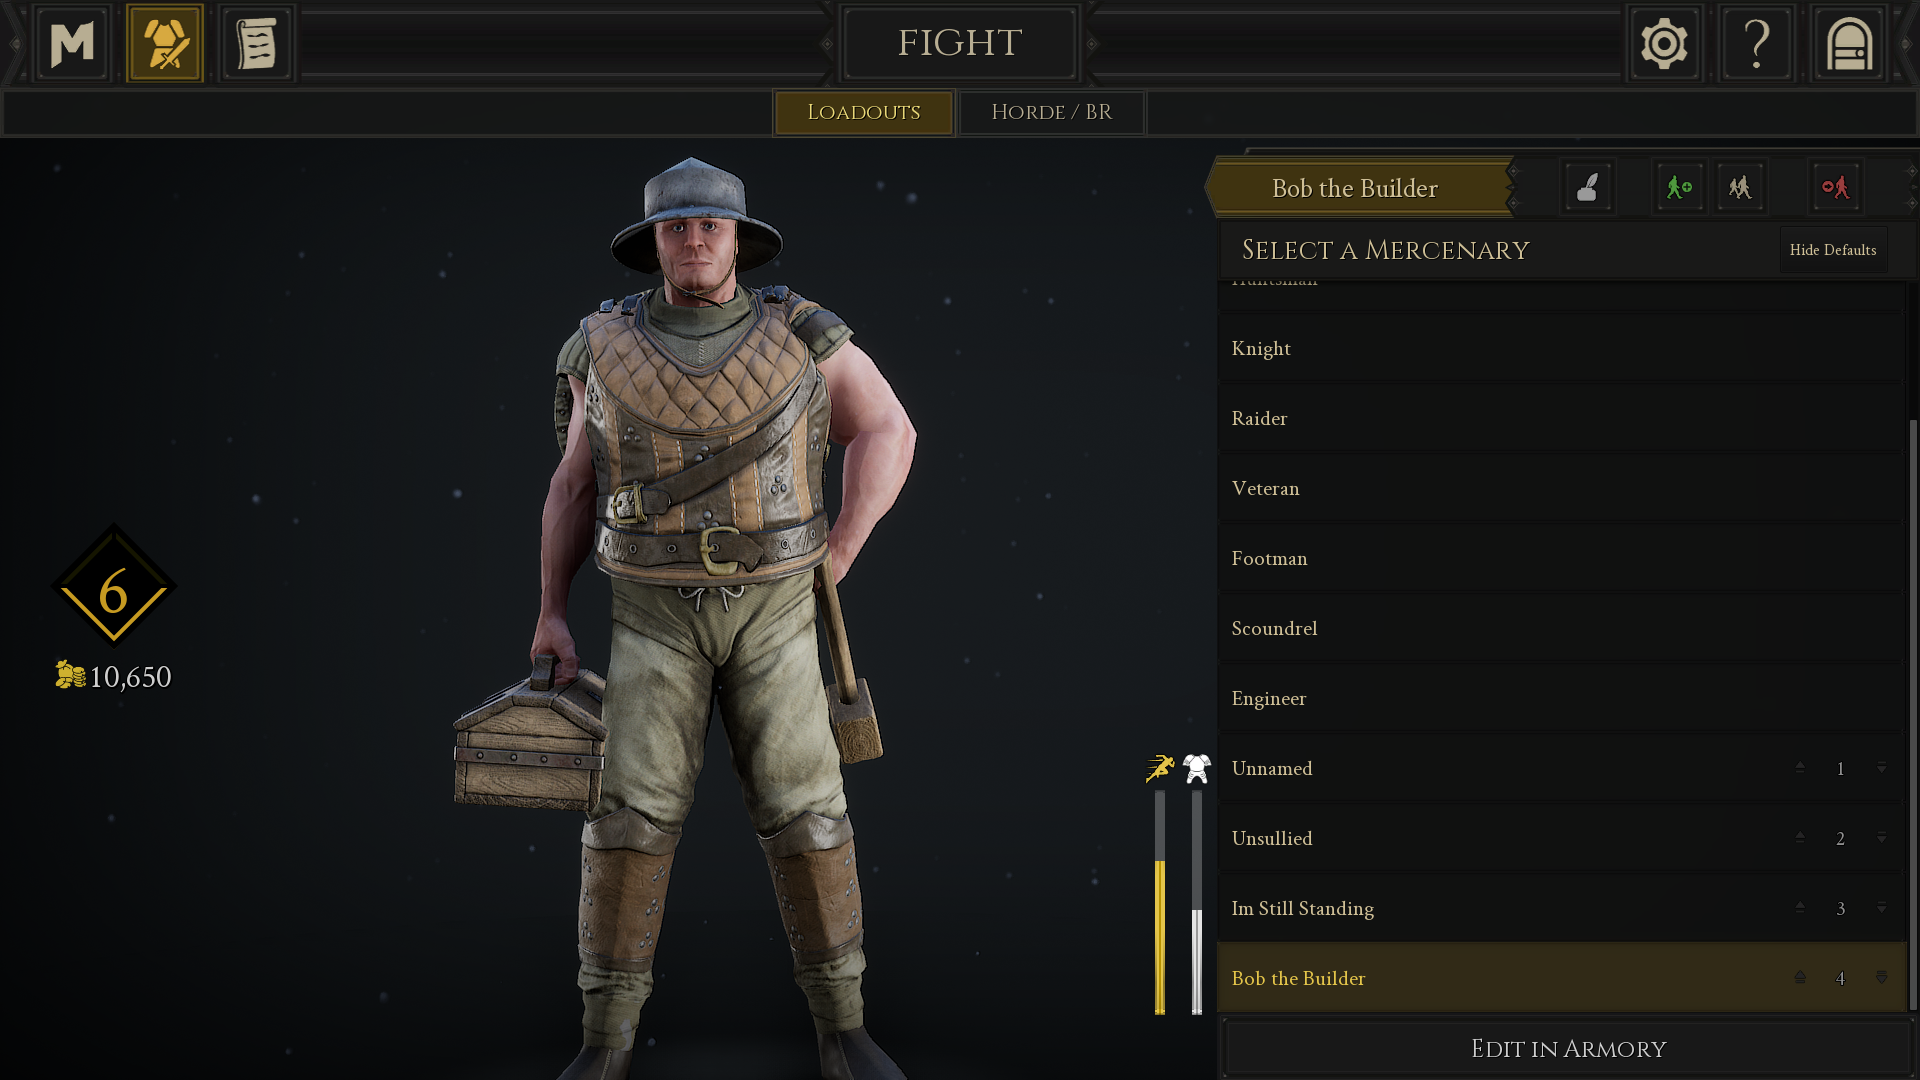The image size is (1920, 1080).
Task: Open settings gear icon
Action: [1664, 44]
